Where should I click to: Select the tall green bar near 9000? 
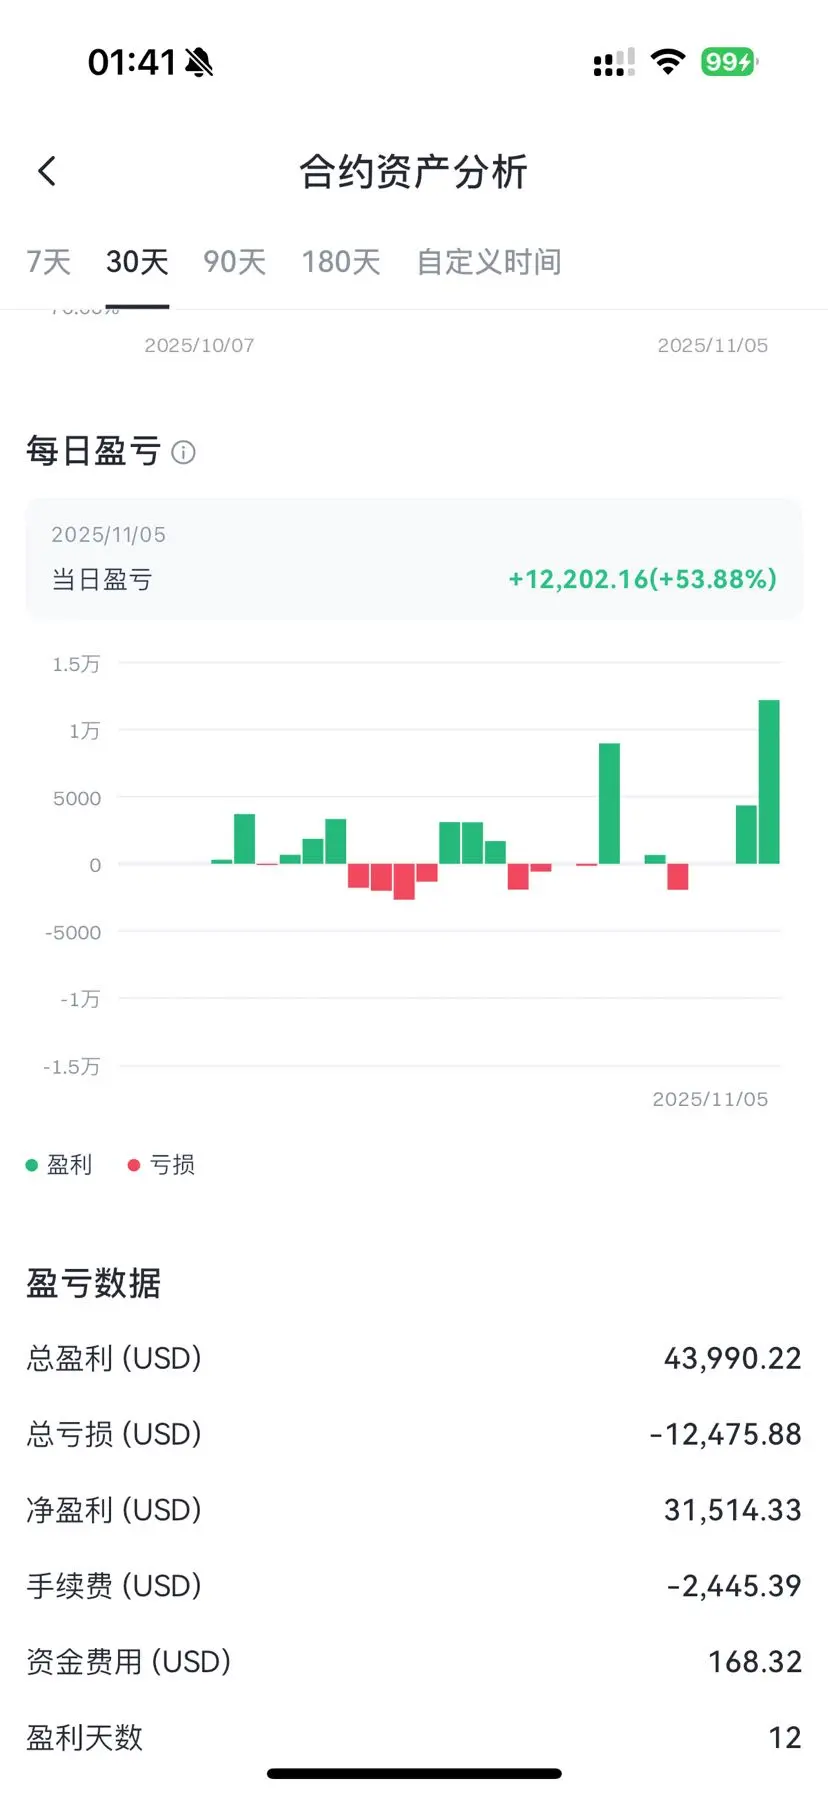click(609, 803)
